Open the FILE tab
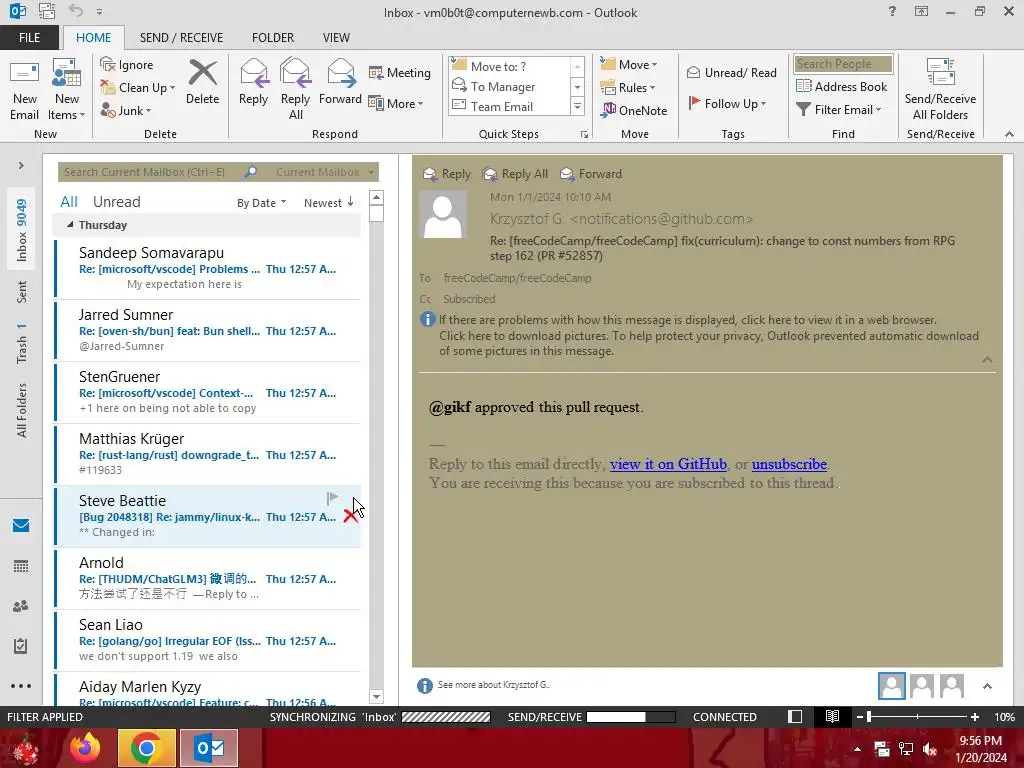This screenshot has height=768, width=1024. (x=29, y=37)
